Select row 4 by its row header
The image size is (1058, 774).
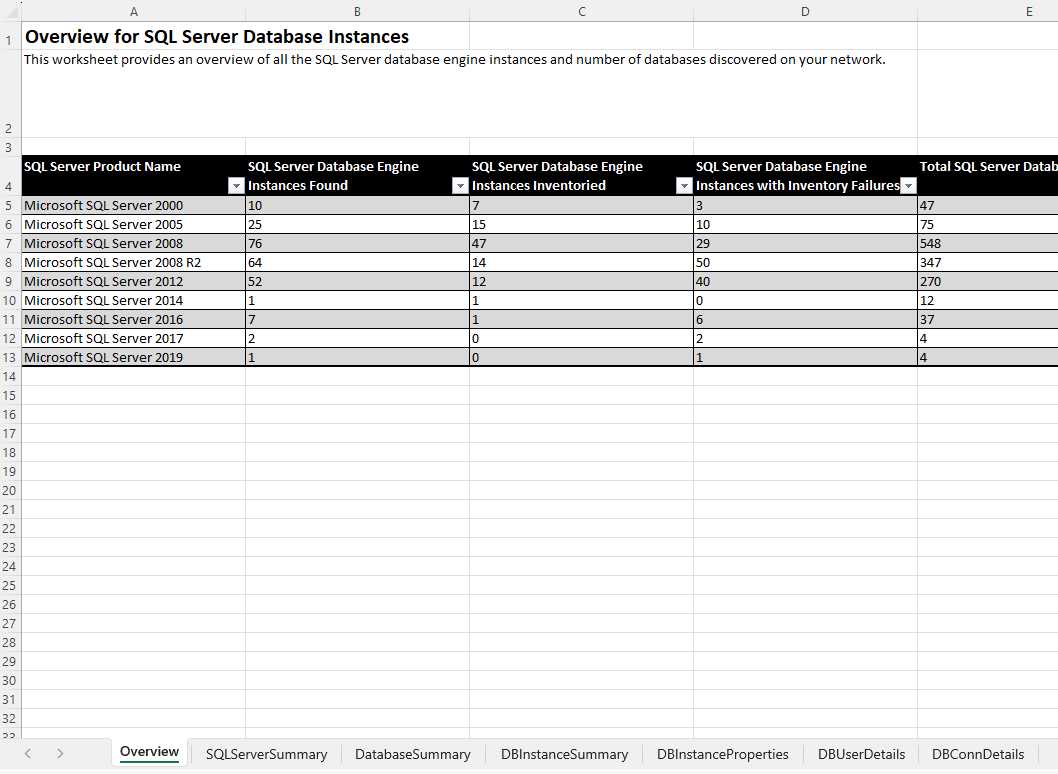pyautogui.click(x=10, y=176)
